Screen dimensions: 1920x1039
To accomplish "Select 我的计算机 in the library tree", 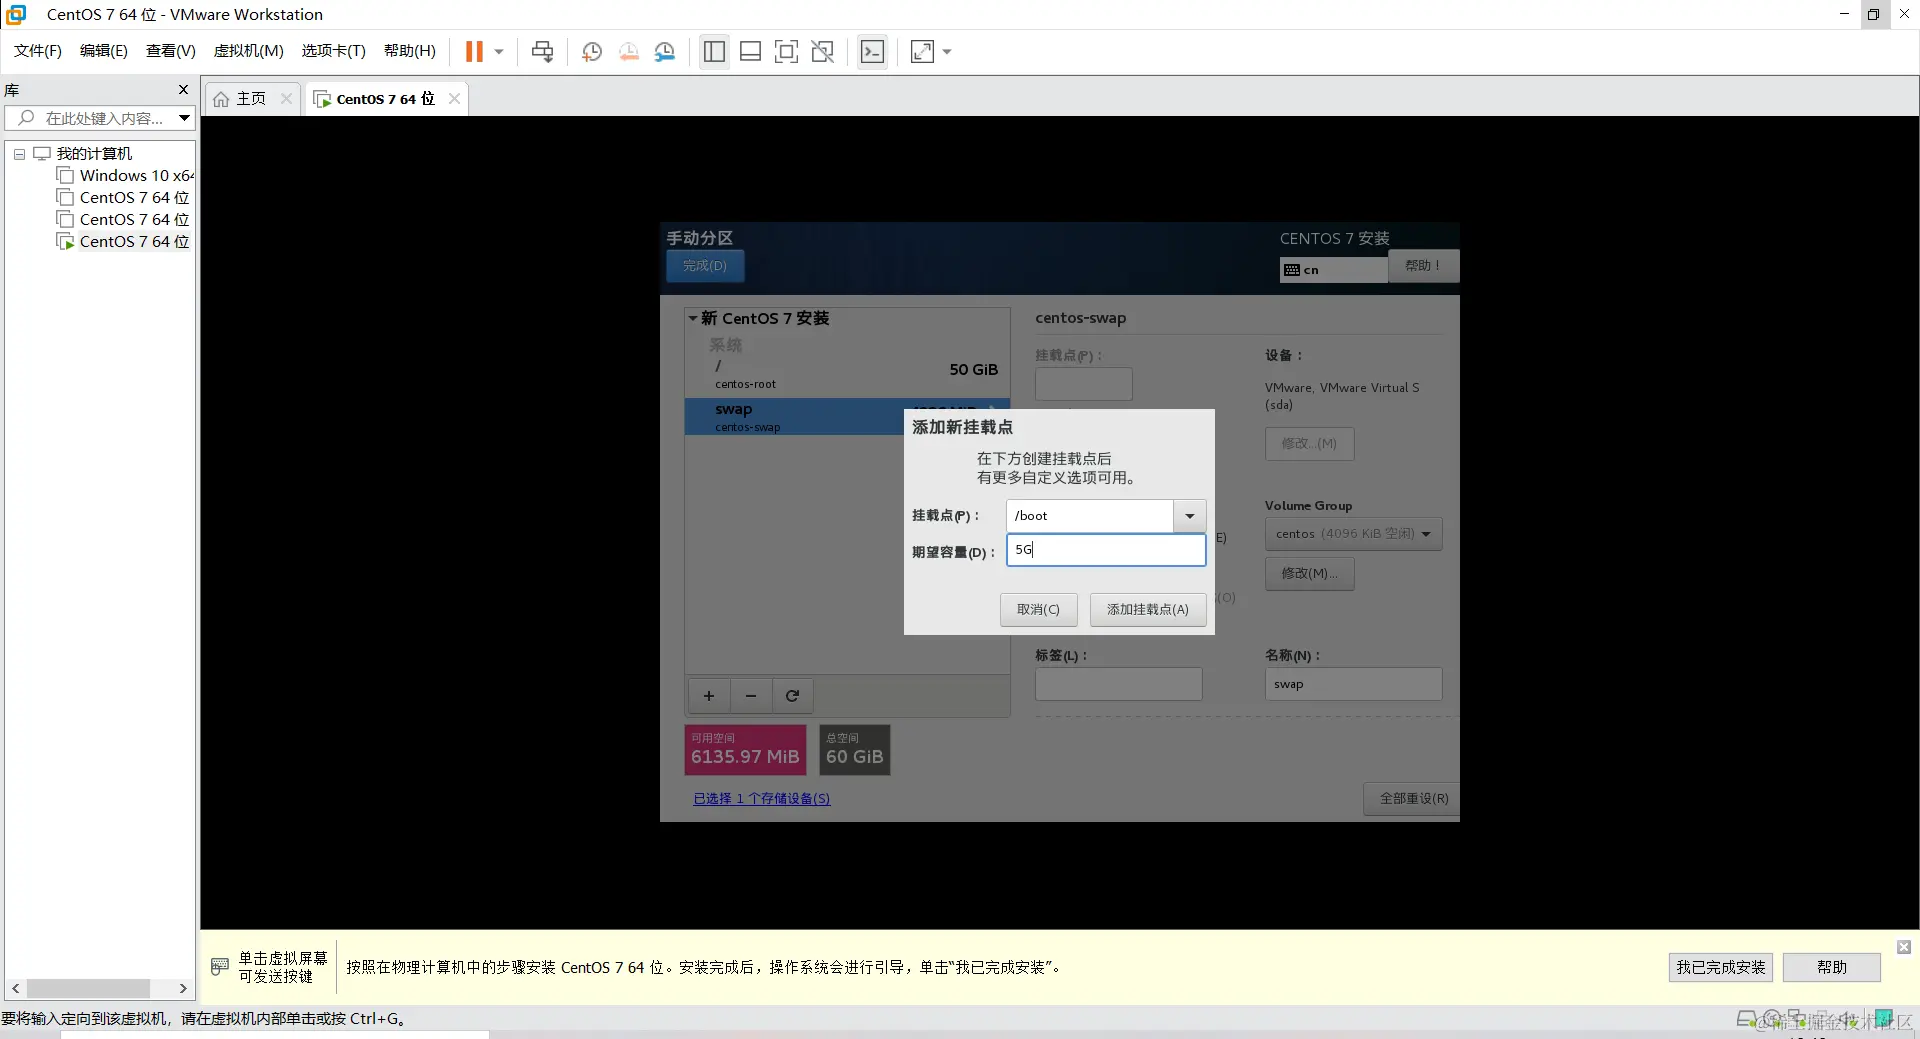I will (x=94, y=153).
